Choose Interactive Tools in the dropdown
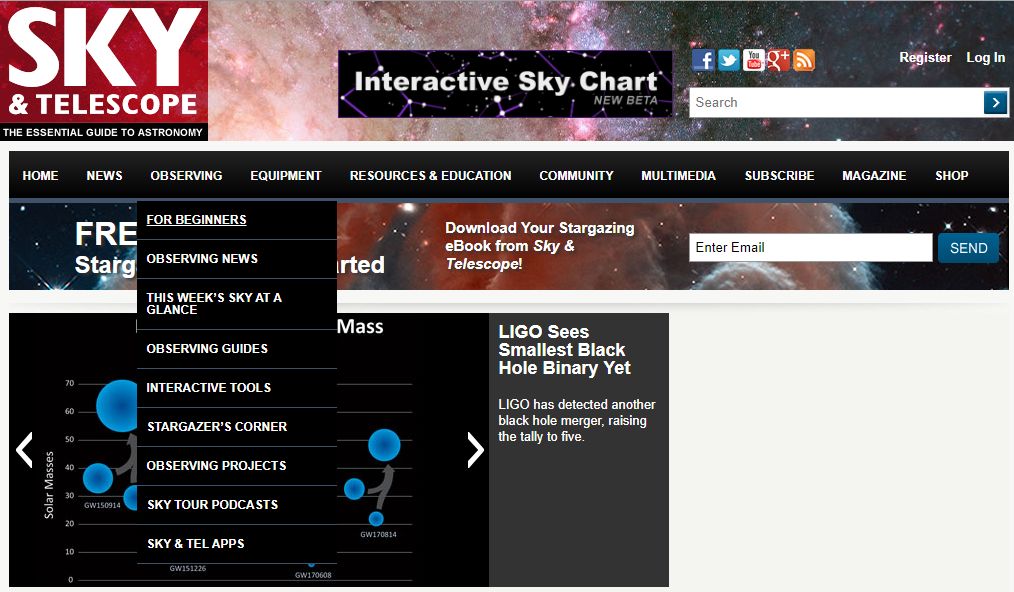Image resolution: width=1014 pixels, height=592 pixels. tap(237, 388)
